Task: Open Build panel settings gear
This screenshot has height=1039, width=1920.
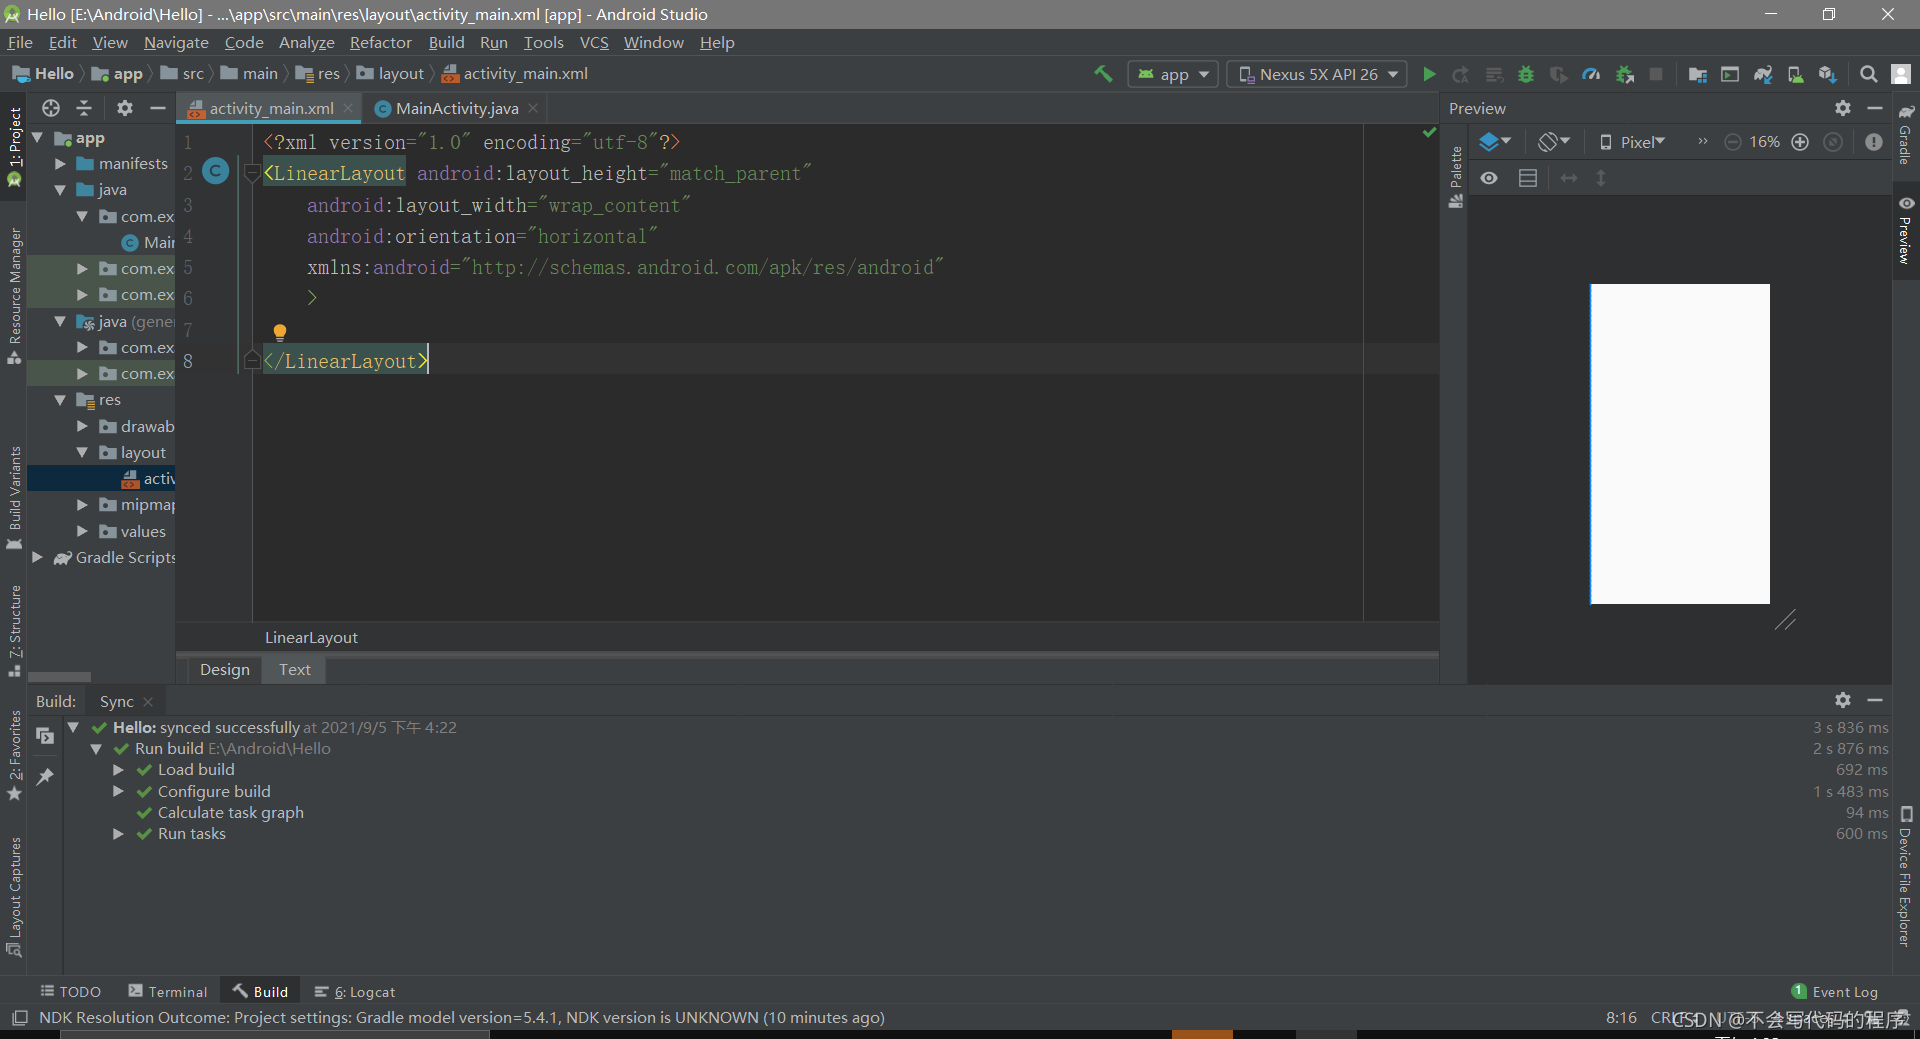Action: (x=1843, y=700)
